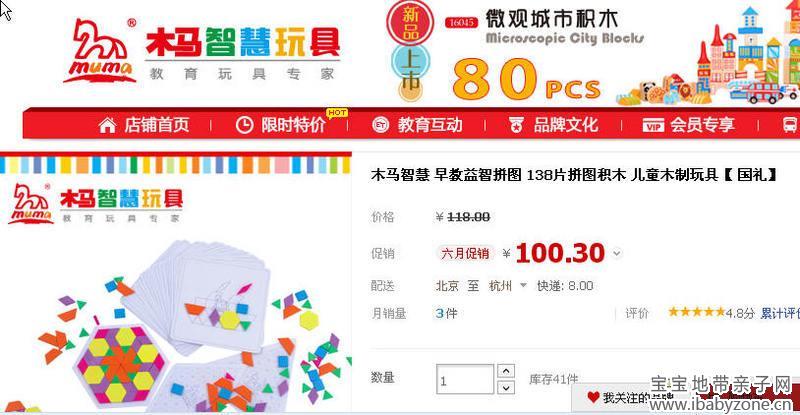Expand the 杭州 delivery destination dropdown
Screen dimensions: 800x415
523,285
